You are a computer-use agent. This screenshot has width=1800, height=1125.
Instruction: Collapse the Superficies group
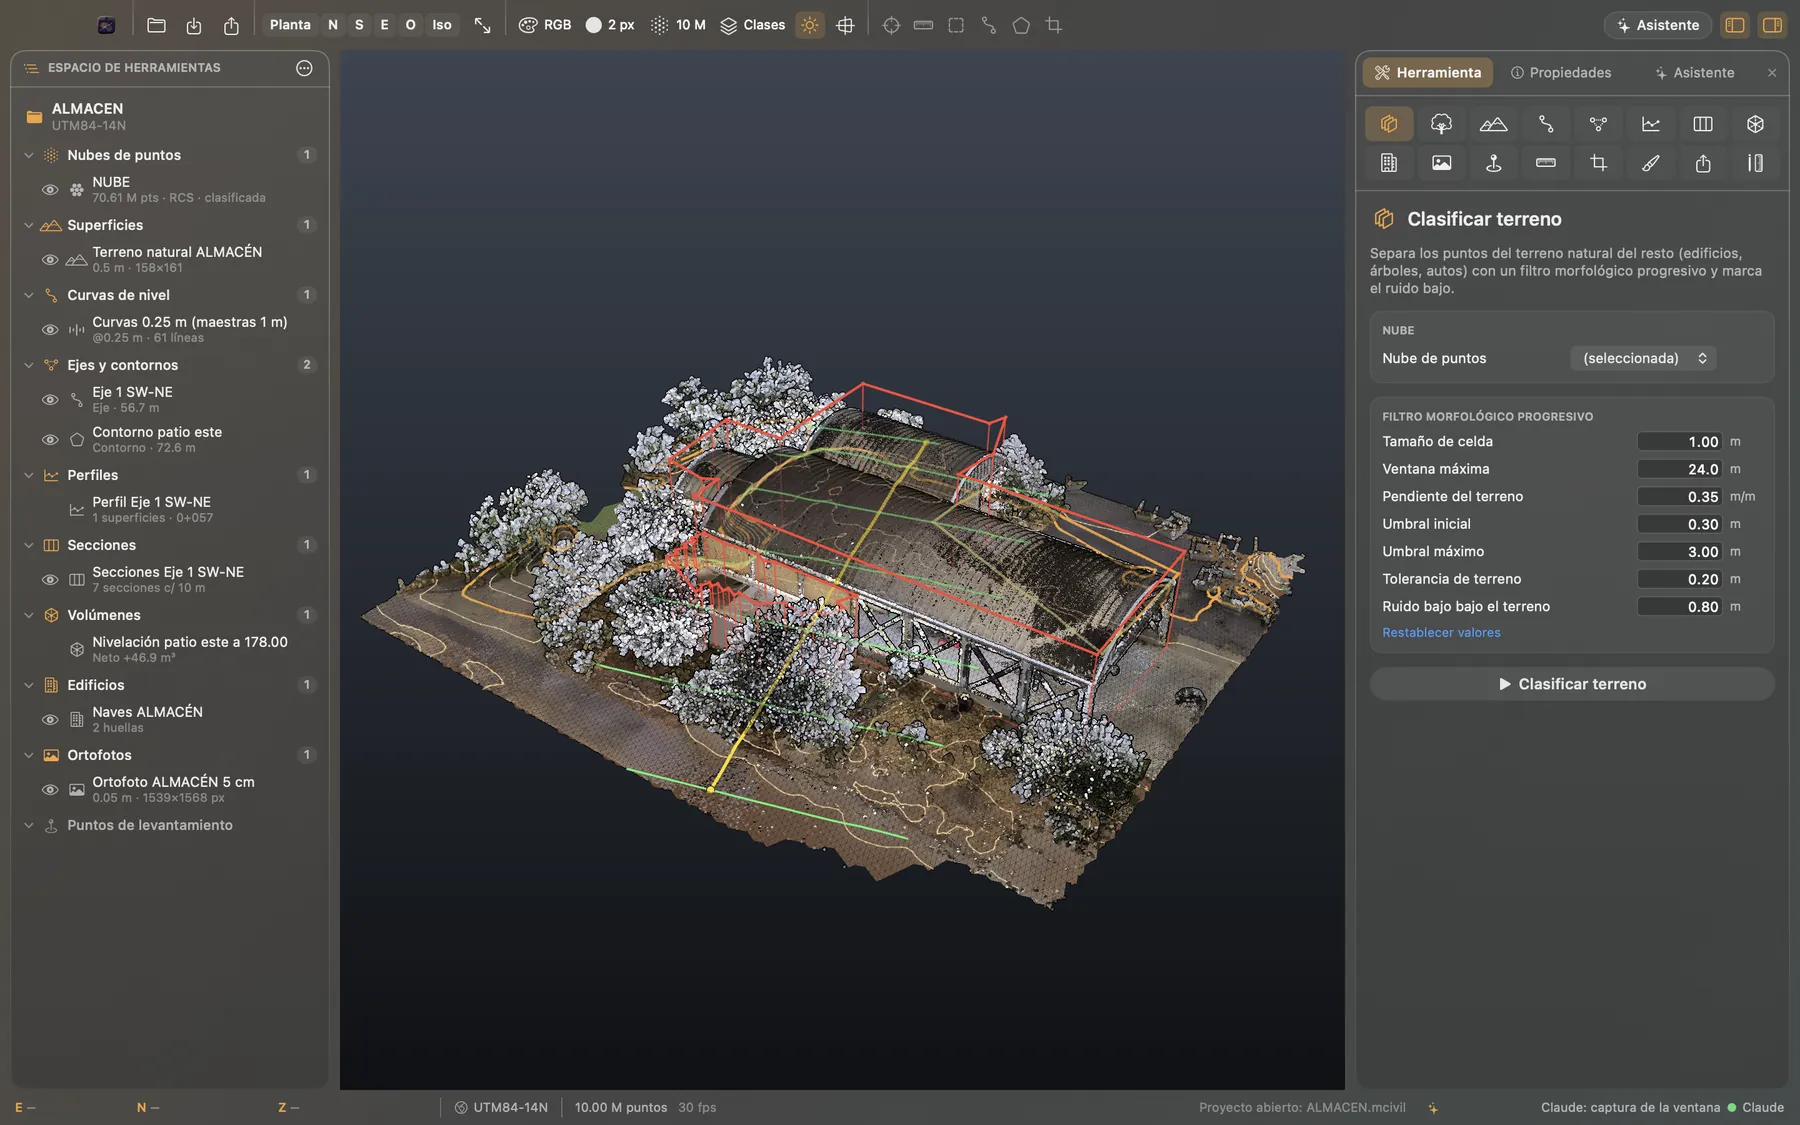[29, 225]
